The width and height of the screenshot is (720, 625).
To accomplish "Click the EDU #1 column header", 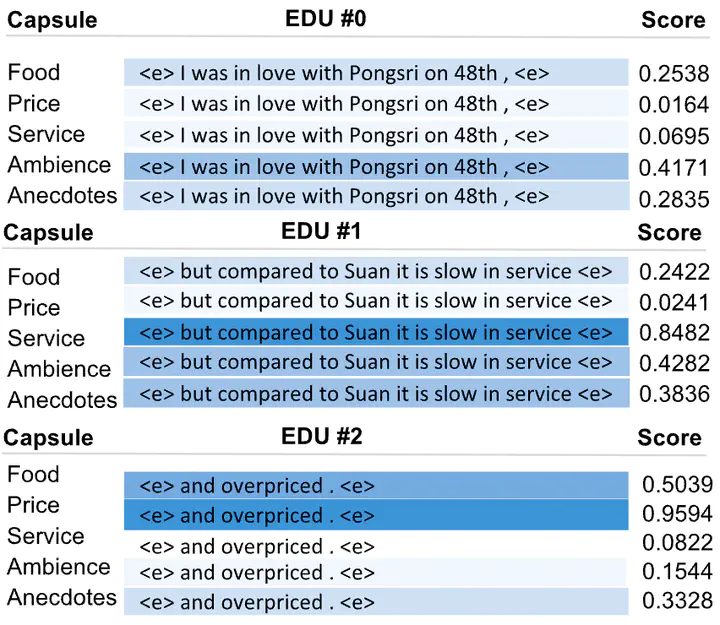I will click(x=321, y=232).
